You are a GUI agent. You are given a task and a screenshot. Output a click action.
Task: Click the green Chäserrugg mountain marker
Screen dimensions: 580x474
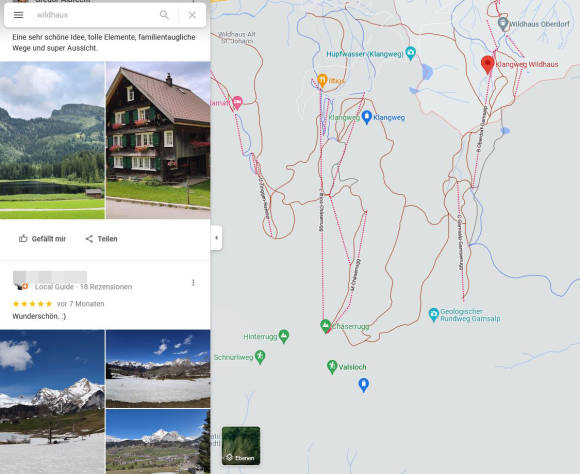click(x=325, y=326)
